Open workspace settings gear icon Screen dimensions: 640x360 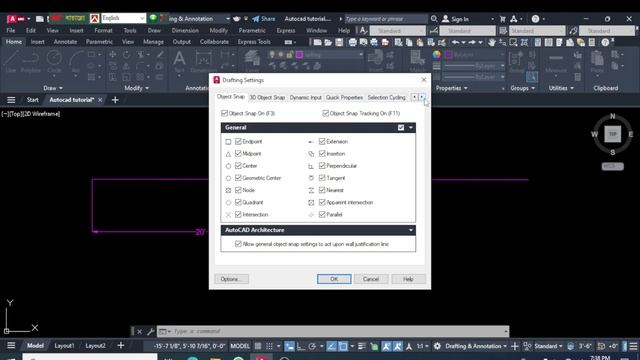(x=437, y=346)
